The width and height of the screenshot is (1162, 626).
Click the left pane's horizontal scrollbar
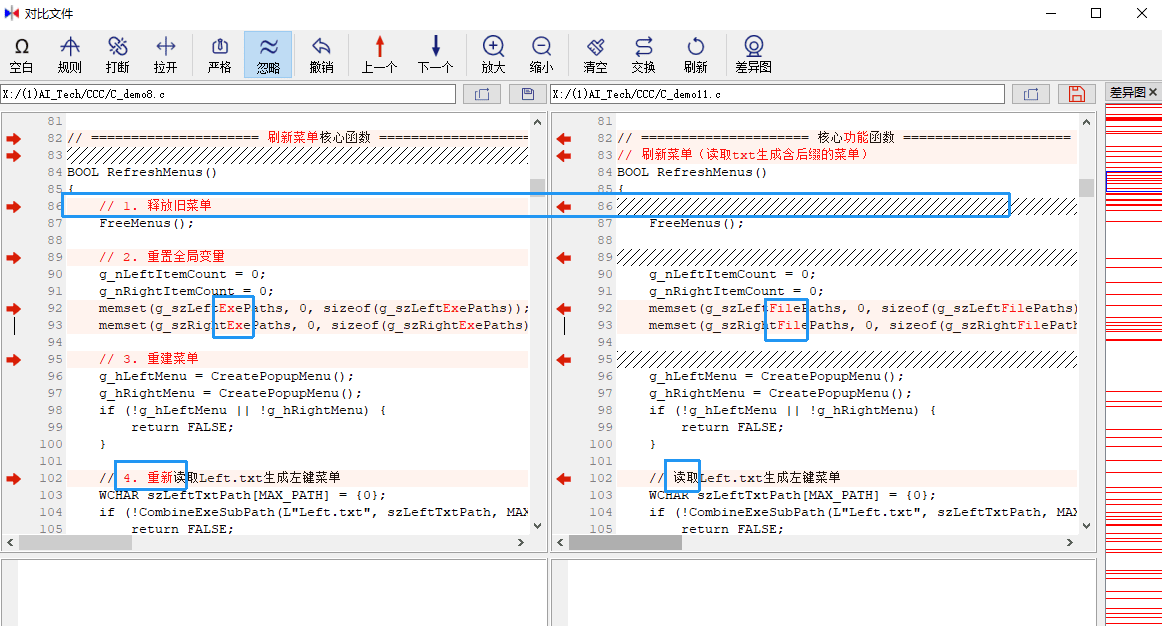point(270,543)
